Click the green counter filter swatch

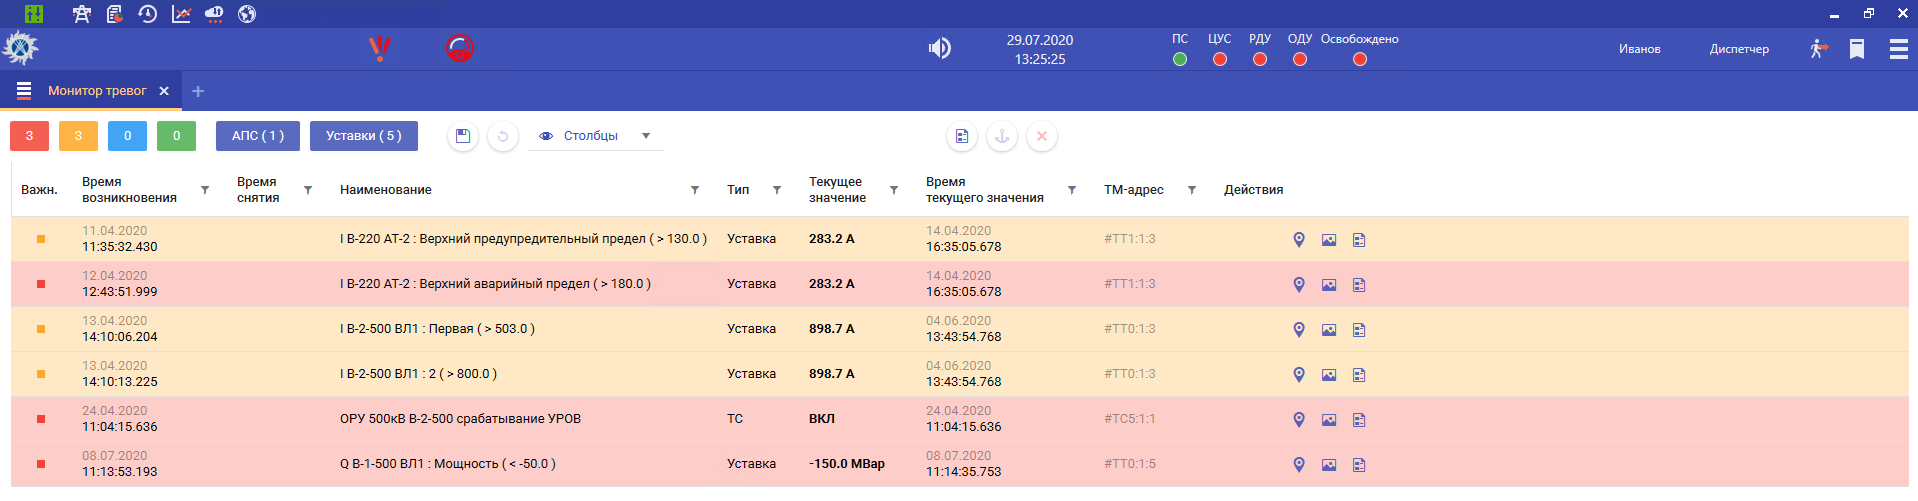(x=176, y=136)
